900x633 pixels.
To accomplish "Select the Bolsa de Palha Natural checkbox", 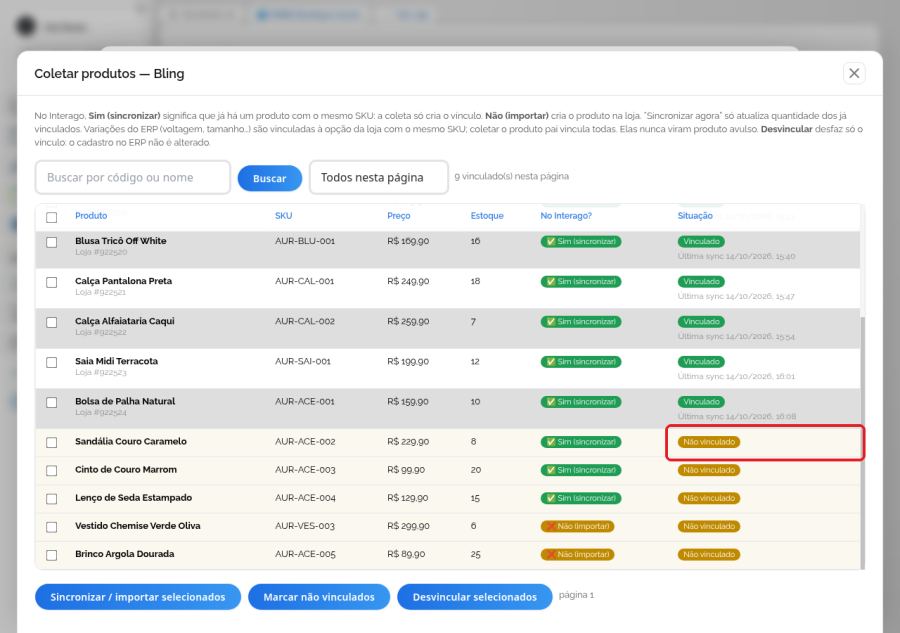I will (x=52, y=403).
